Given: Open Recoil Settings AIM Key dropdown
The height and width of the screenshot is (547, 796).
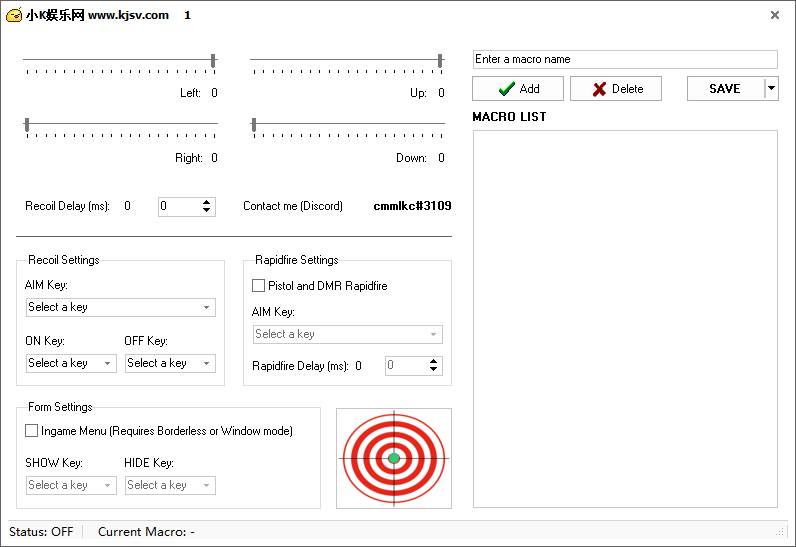Looking at the screenshot, I should [121, 307].
